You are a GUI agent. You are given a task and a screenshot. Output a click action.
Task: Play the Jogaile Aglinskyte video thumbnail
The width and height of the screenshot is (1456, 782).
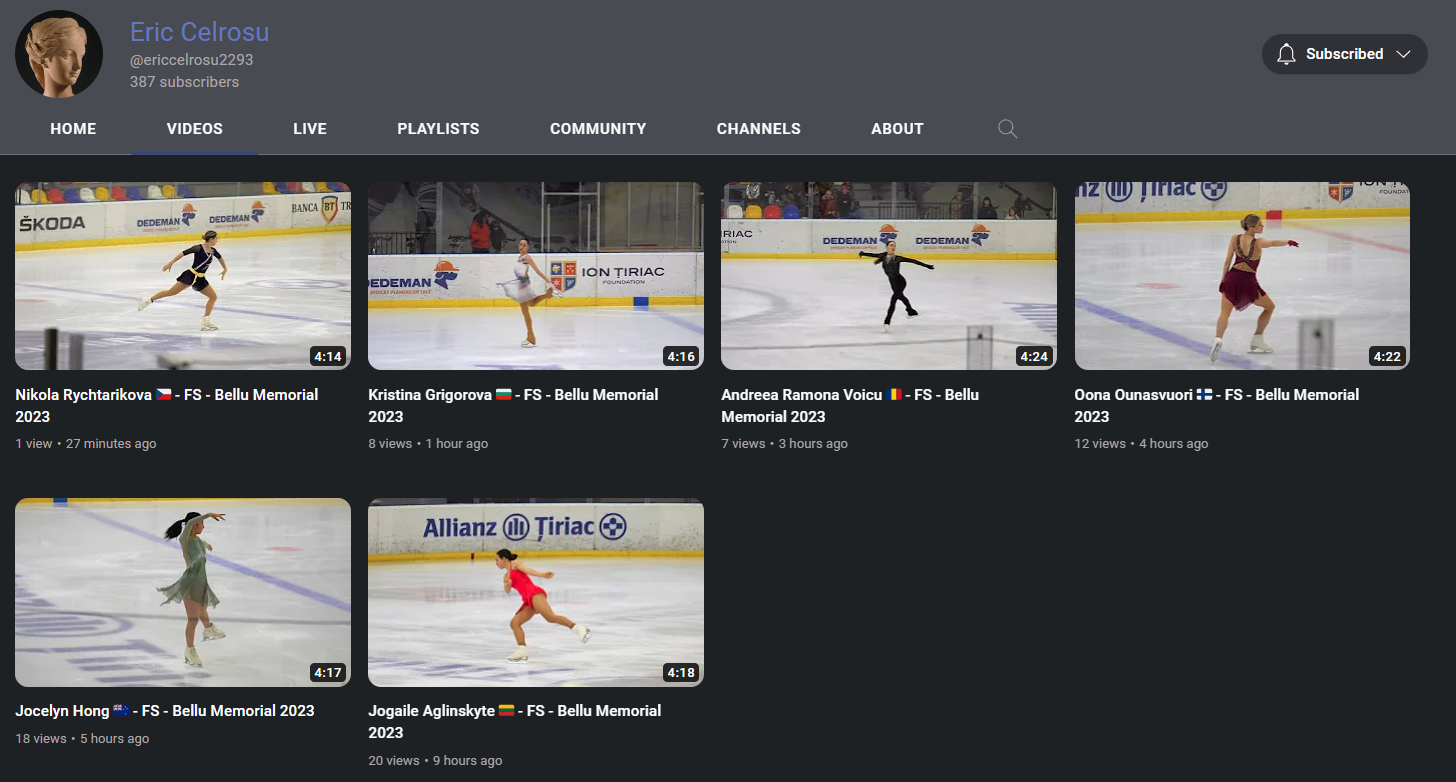tap(536, 592)
